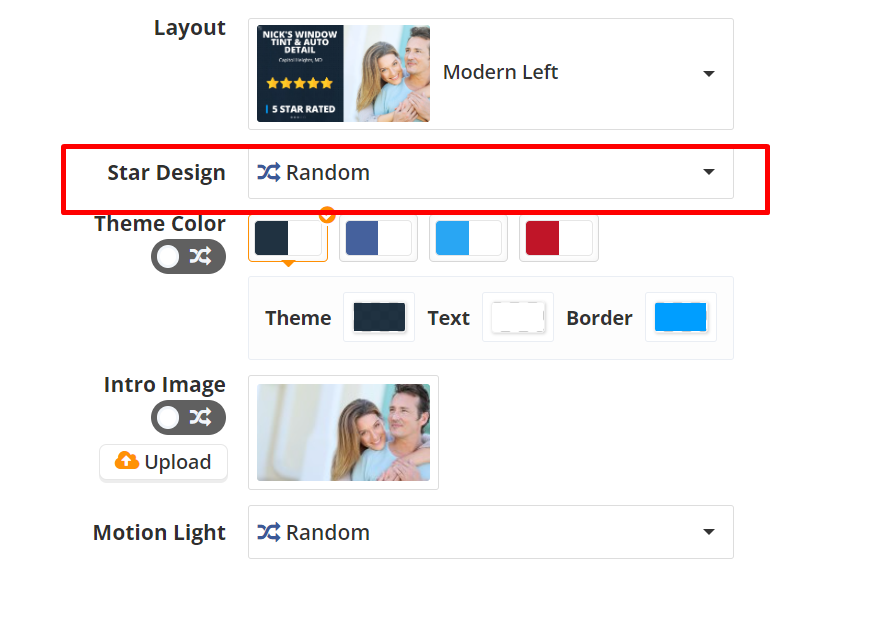This screenshot has width=883, height=635.
Task: Open the Border color picker swatch
Action: pos(680,317)
